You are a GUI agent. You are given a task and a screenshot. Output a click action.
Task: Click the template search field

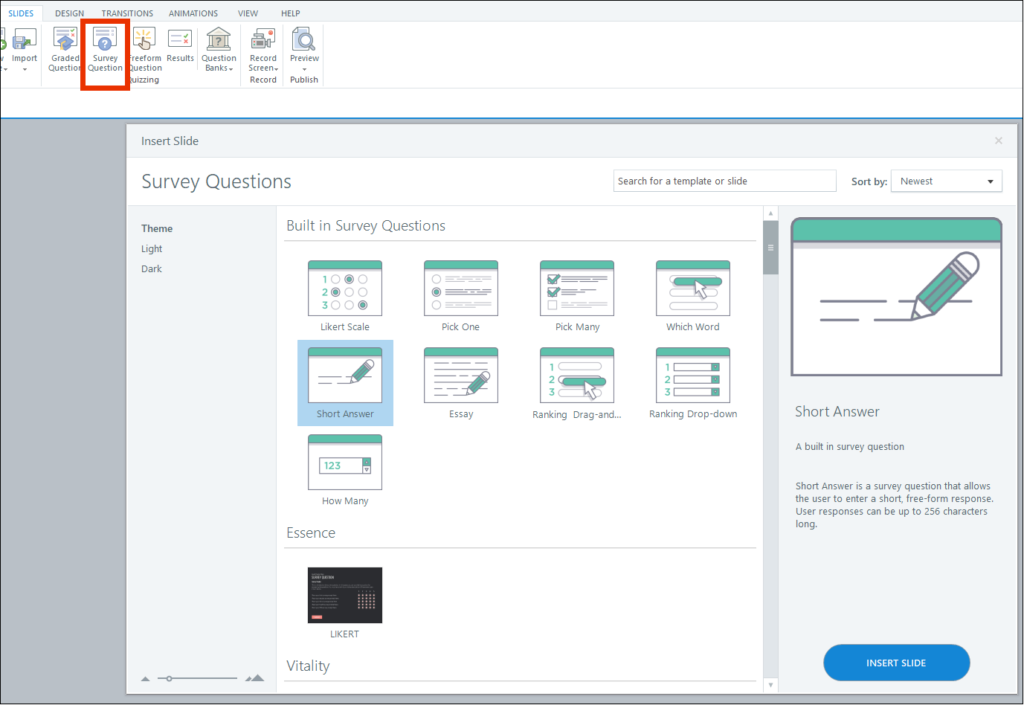coord(724,181)
